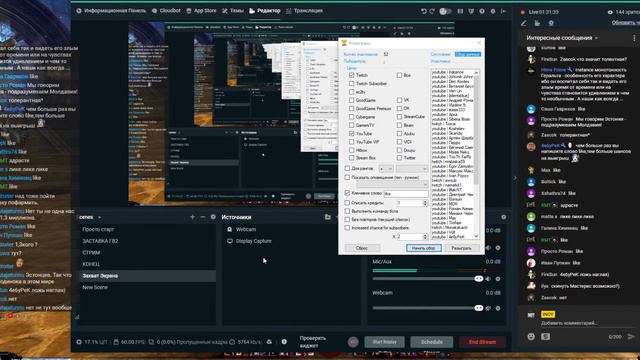
Task: Open the first Для рангов dropdown
Action: point(386,168)
